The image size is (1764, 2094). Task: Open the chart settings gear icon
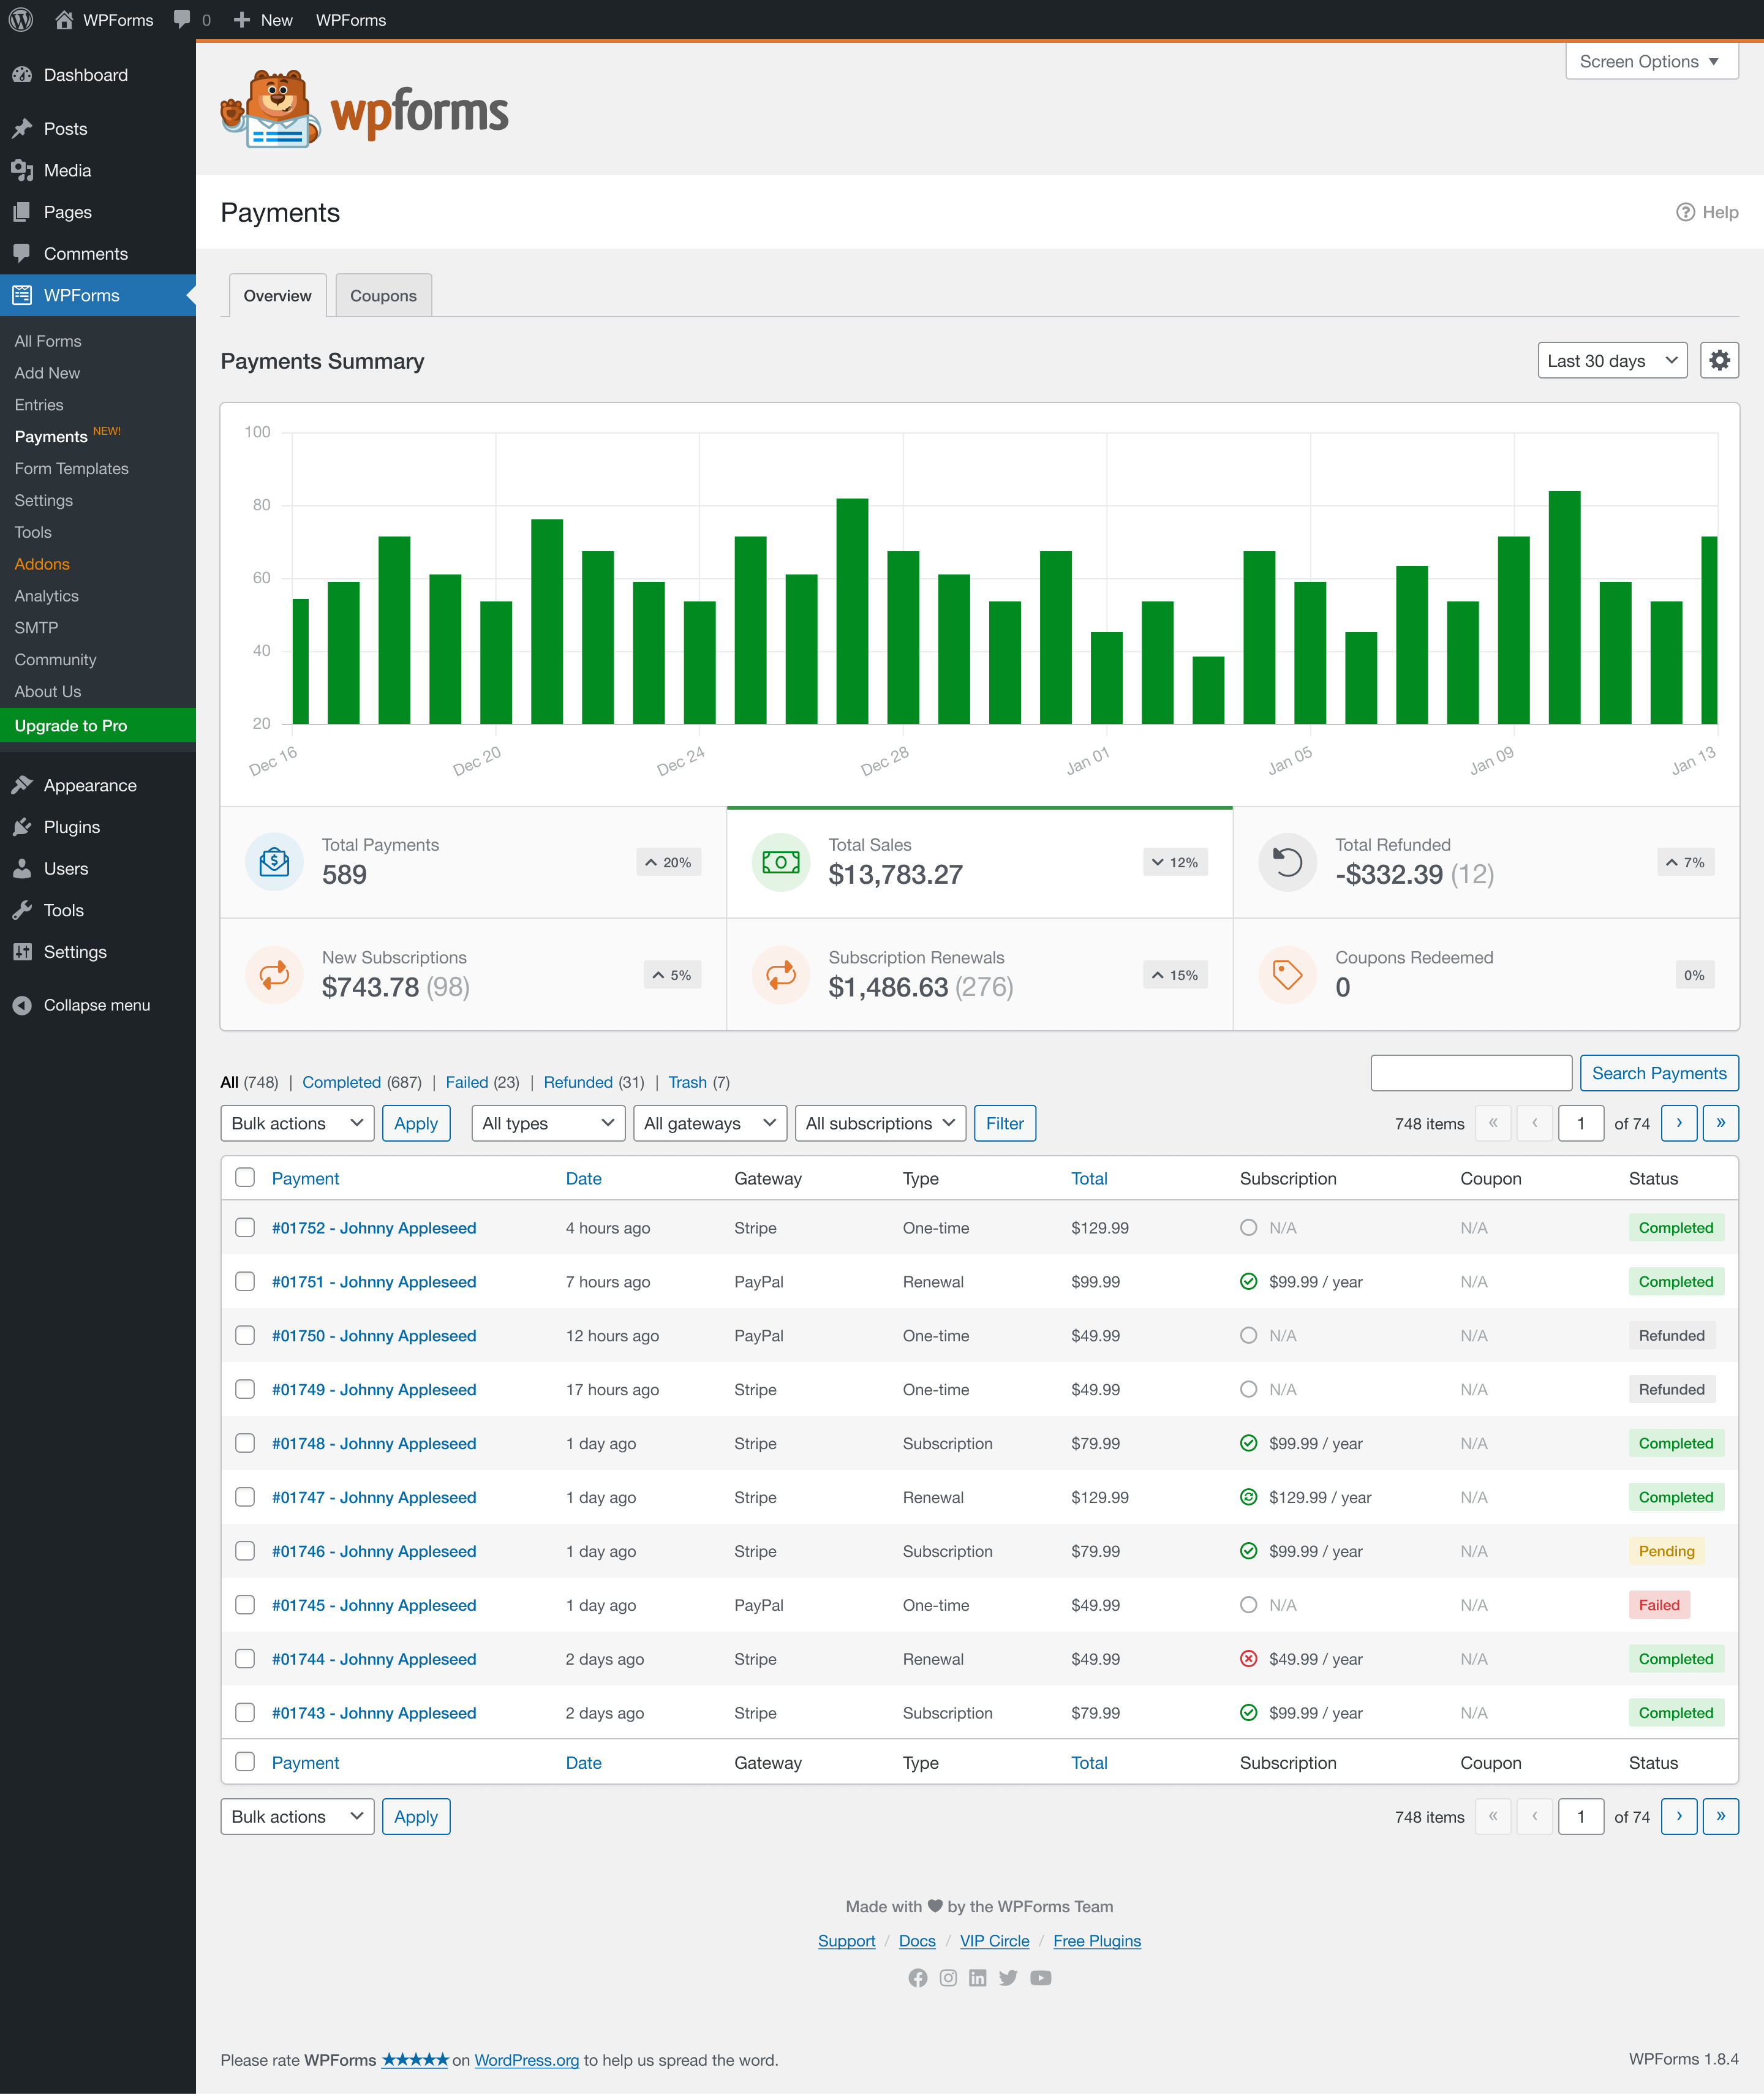[1719, 360]
